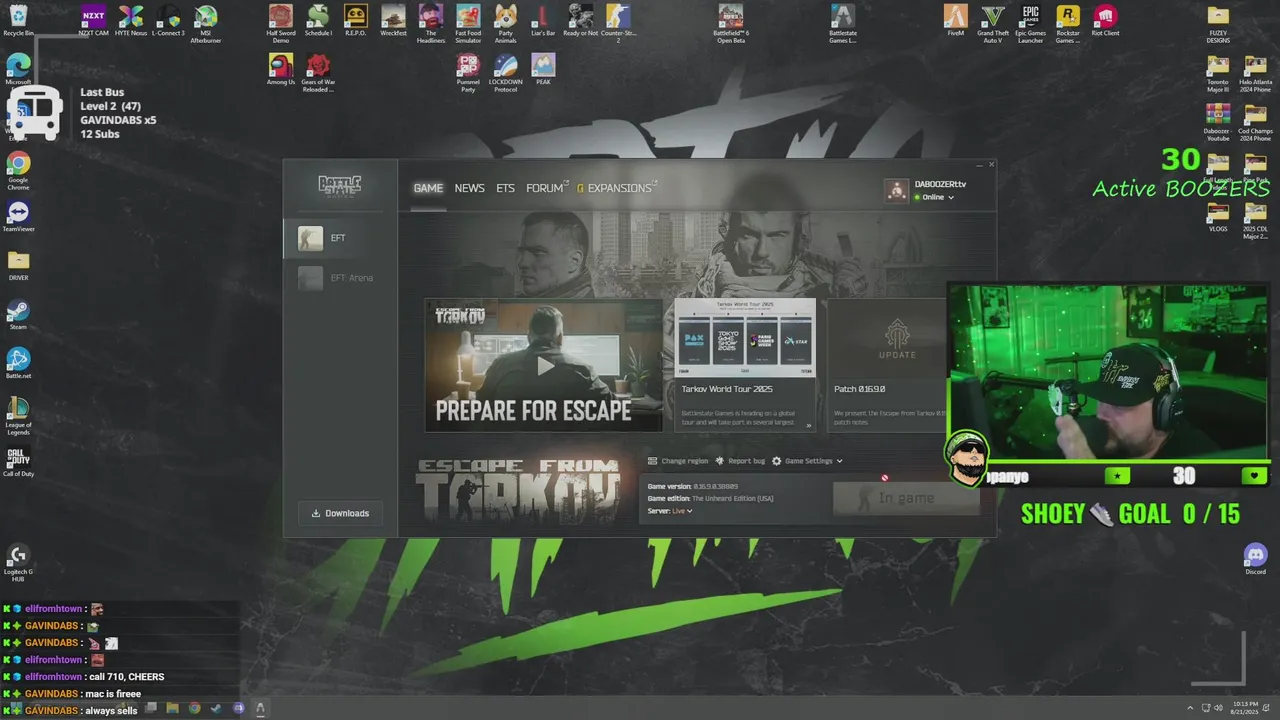Select the FUZEY DESIGNS folder
The width and height of the screenshot is (1280, 720).
tap(1218, 24)
